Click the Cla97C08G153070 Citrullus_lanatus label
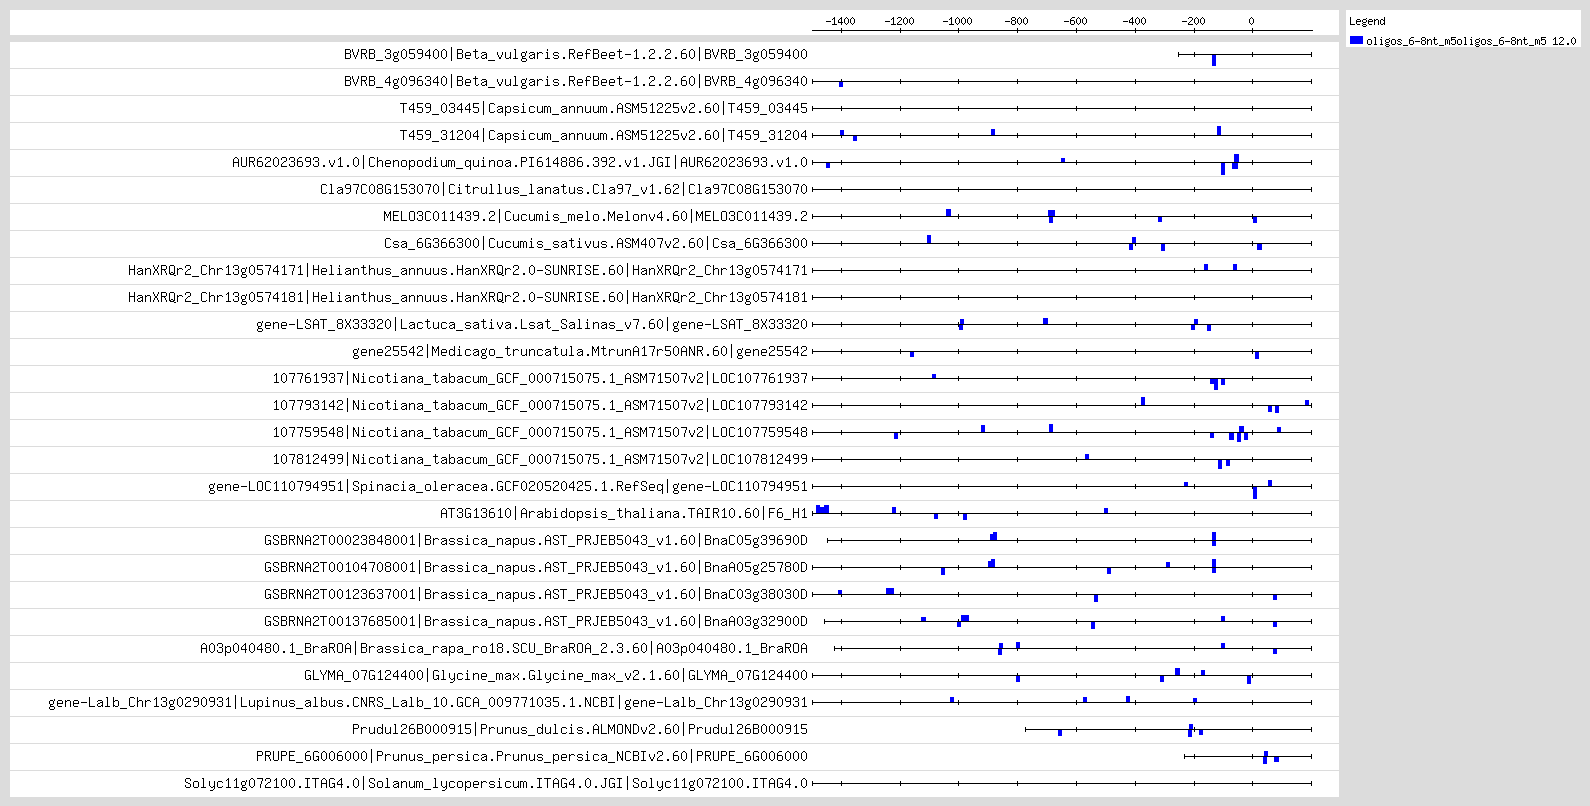1590x806 pixels. [564, 189]
